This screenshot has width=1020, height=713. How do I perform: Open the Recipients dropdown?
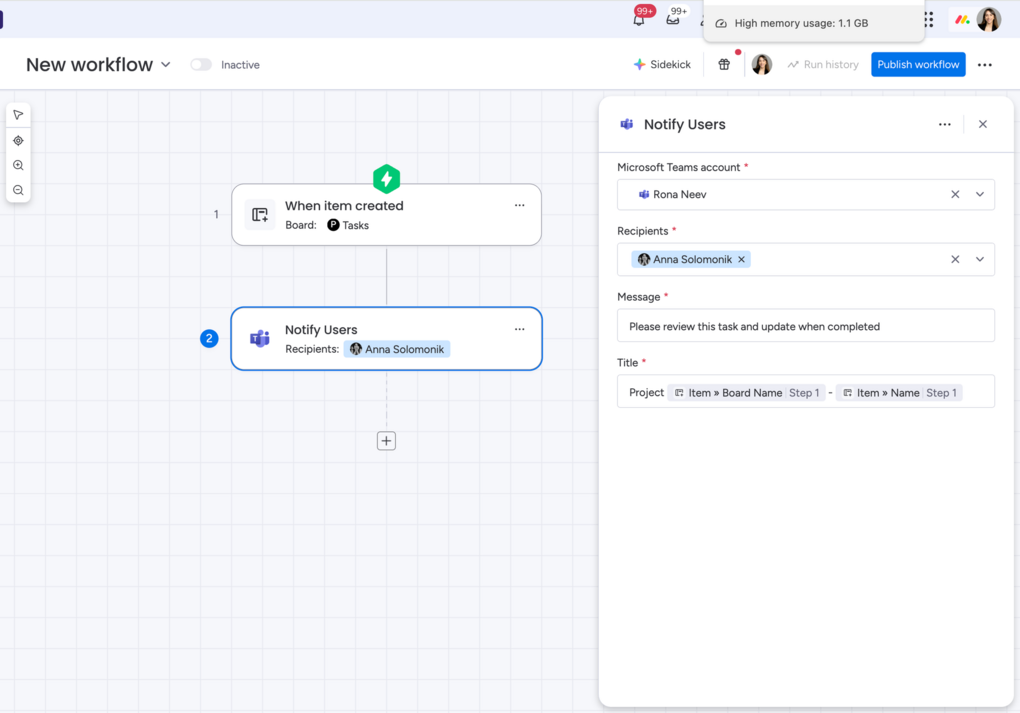979,259
